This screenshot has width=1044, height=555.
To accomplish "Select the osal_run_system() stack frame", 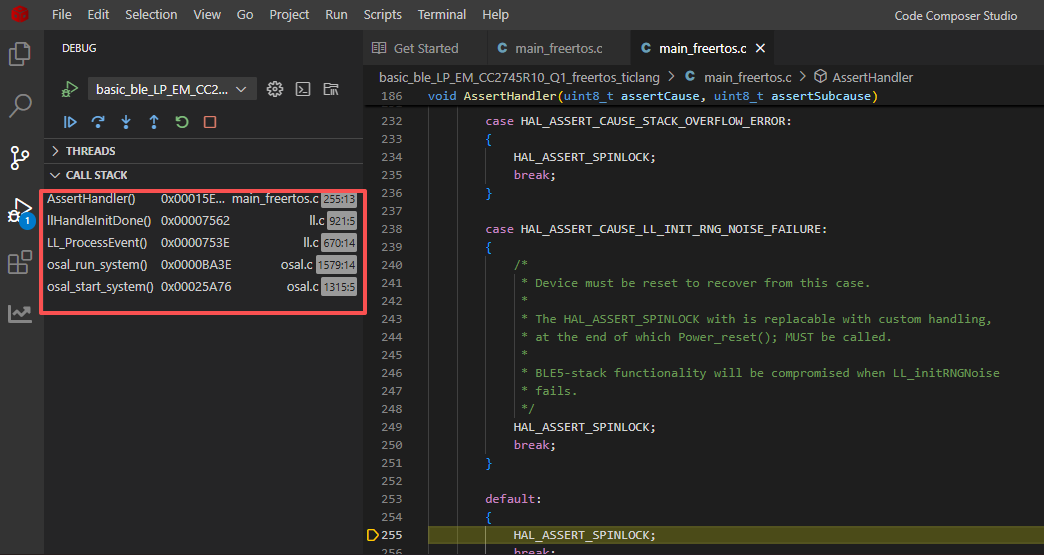I will pyautogui.click(x=97, y=265).
